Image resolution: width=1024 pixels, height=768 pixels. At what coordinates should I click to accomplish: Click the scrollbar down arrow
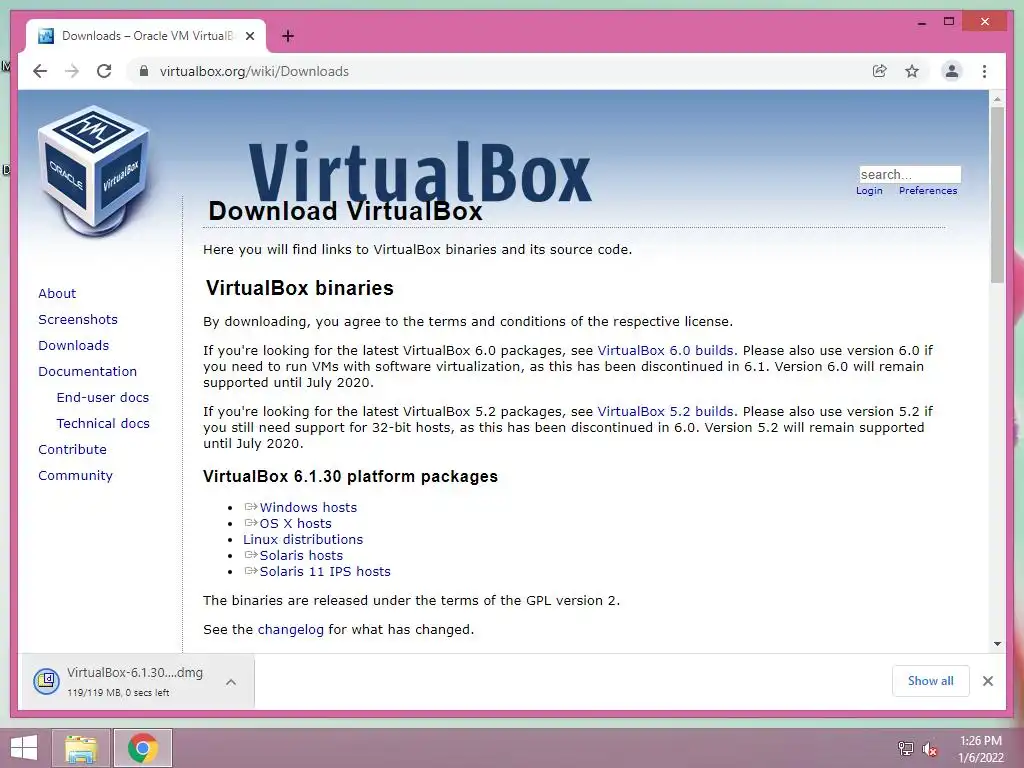point(997,643)
